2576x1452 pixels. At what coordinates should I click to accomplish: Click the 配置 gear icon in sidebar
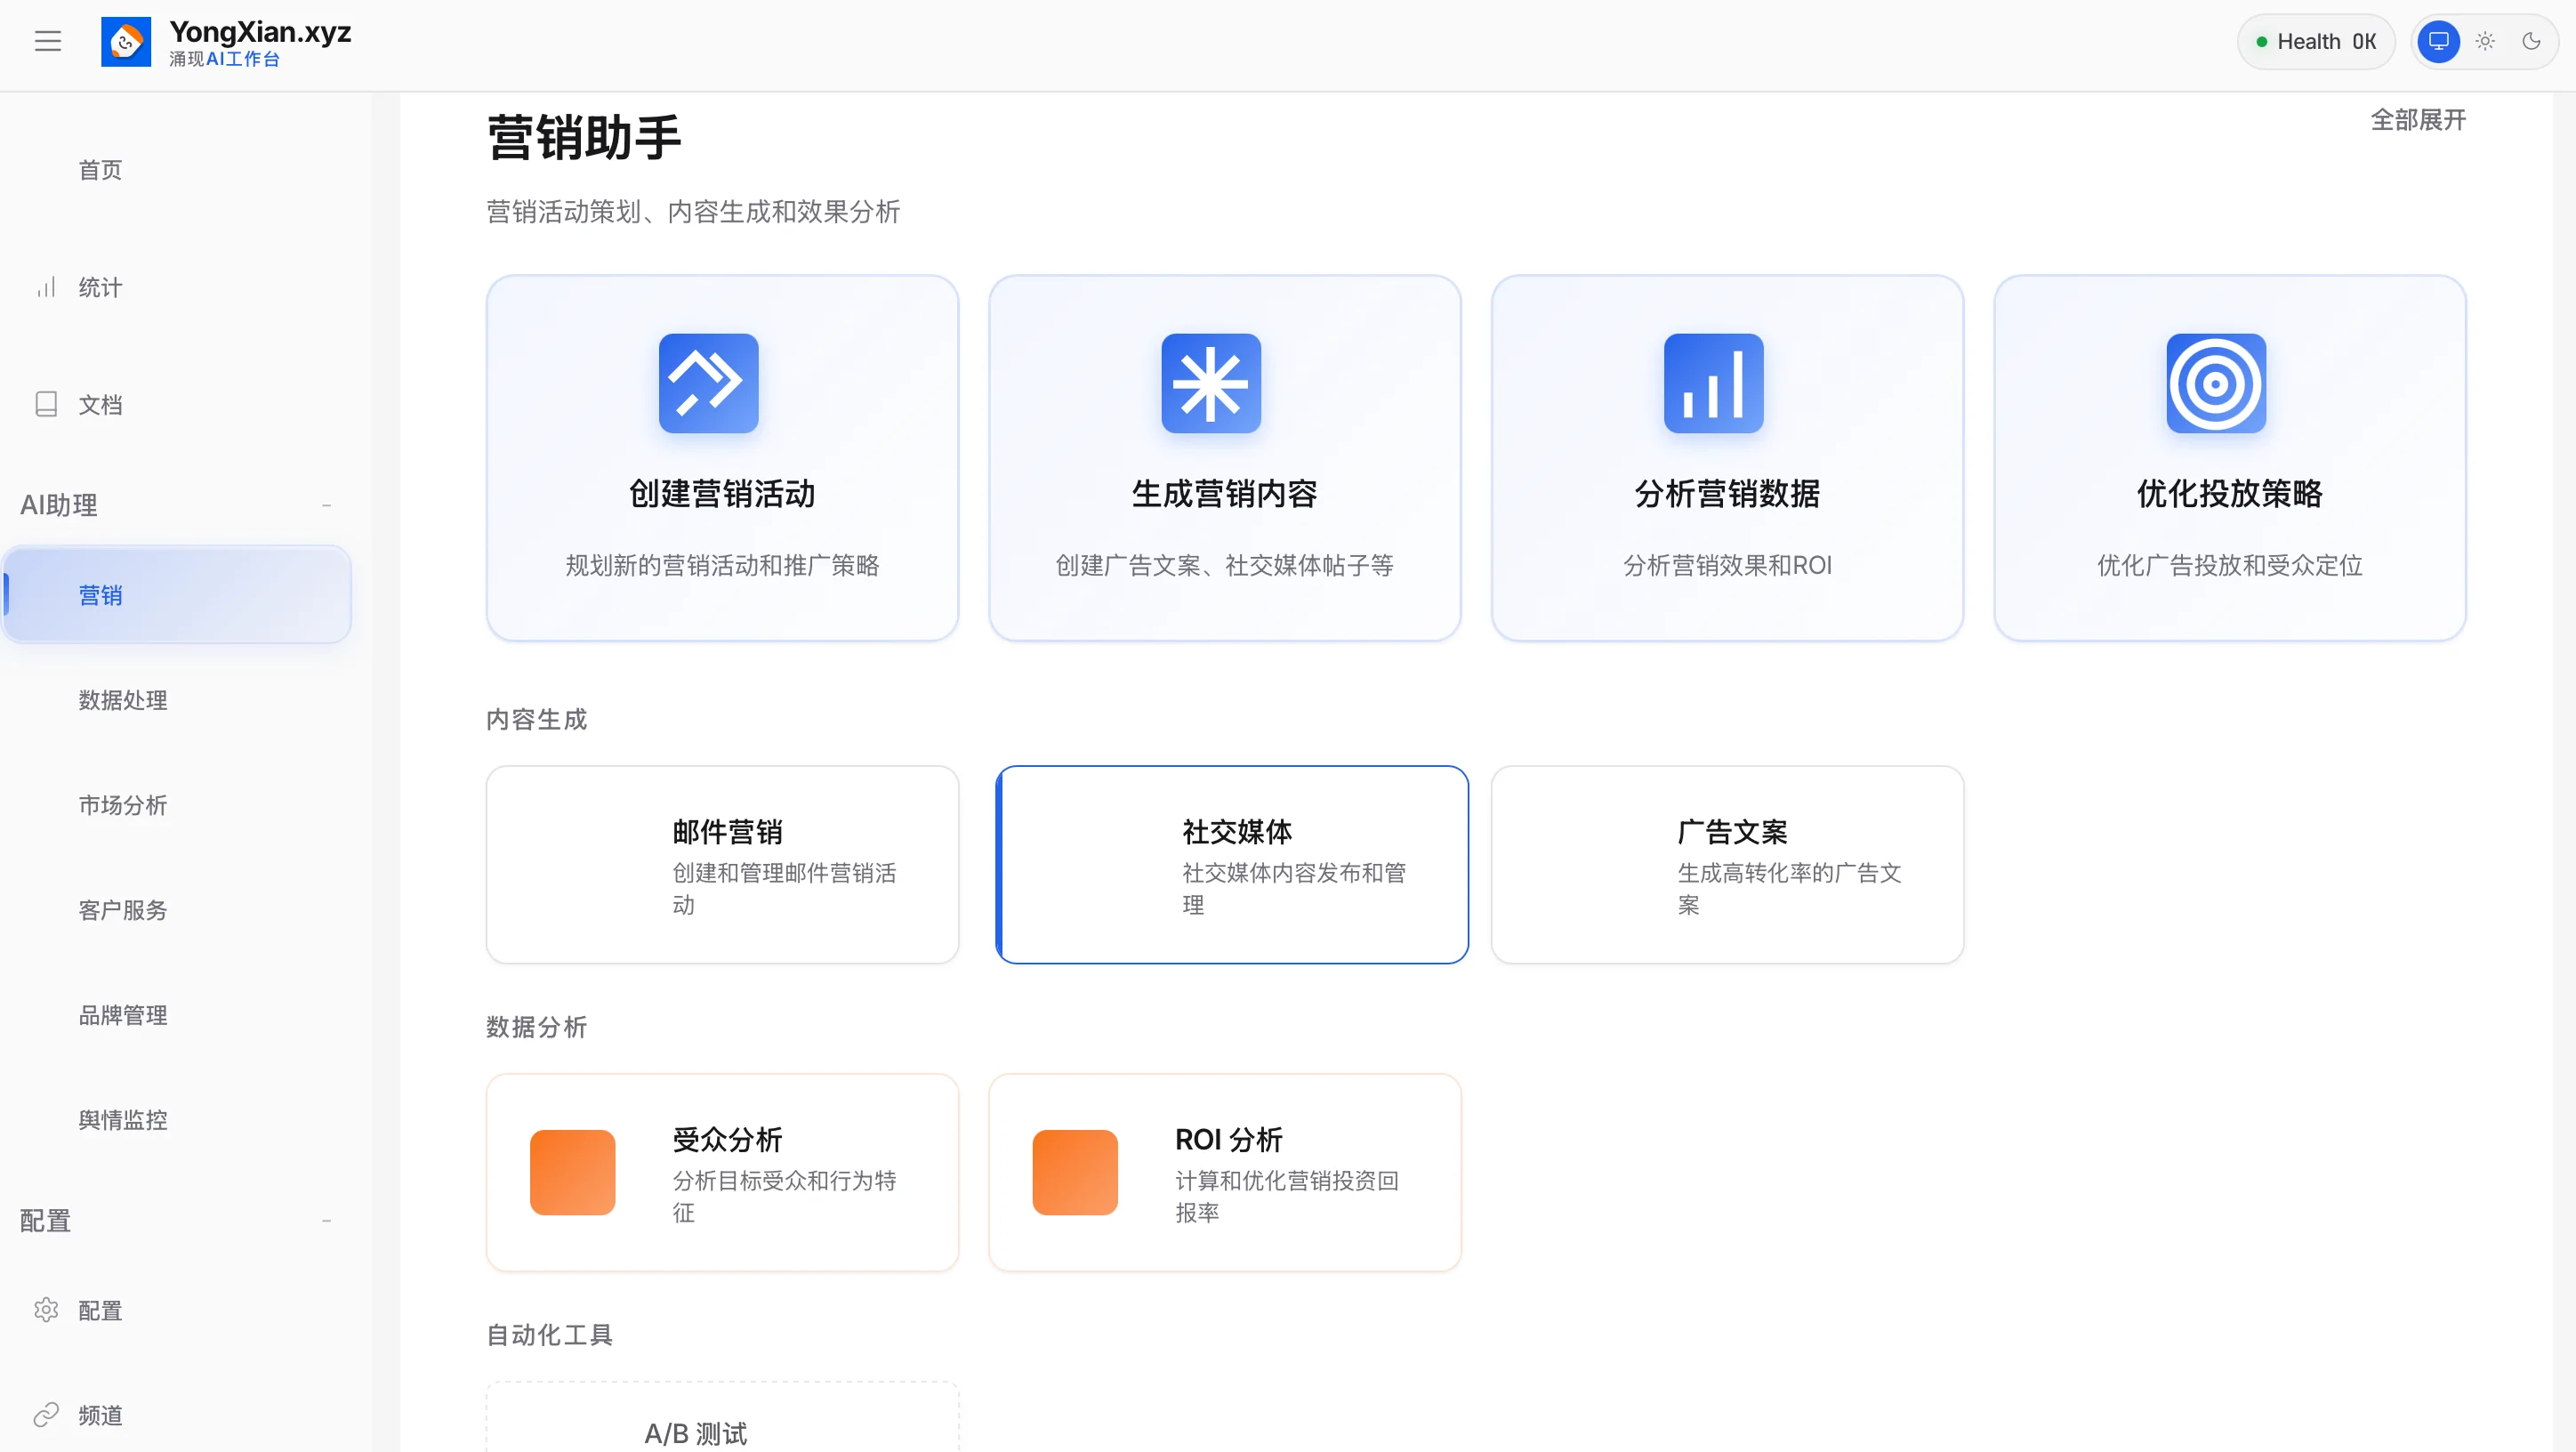[46, 1310]
